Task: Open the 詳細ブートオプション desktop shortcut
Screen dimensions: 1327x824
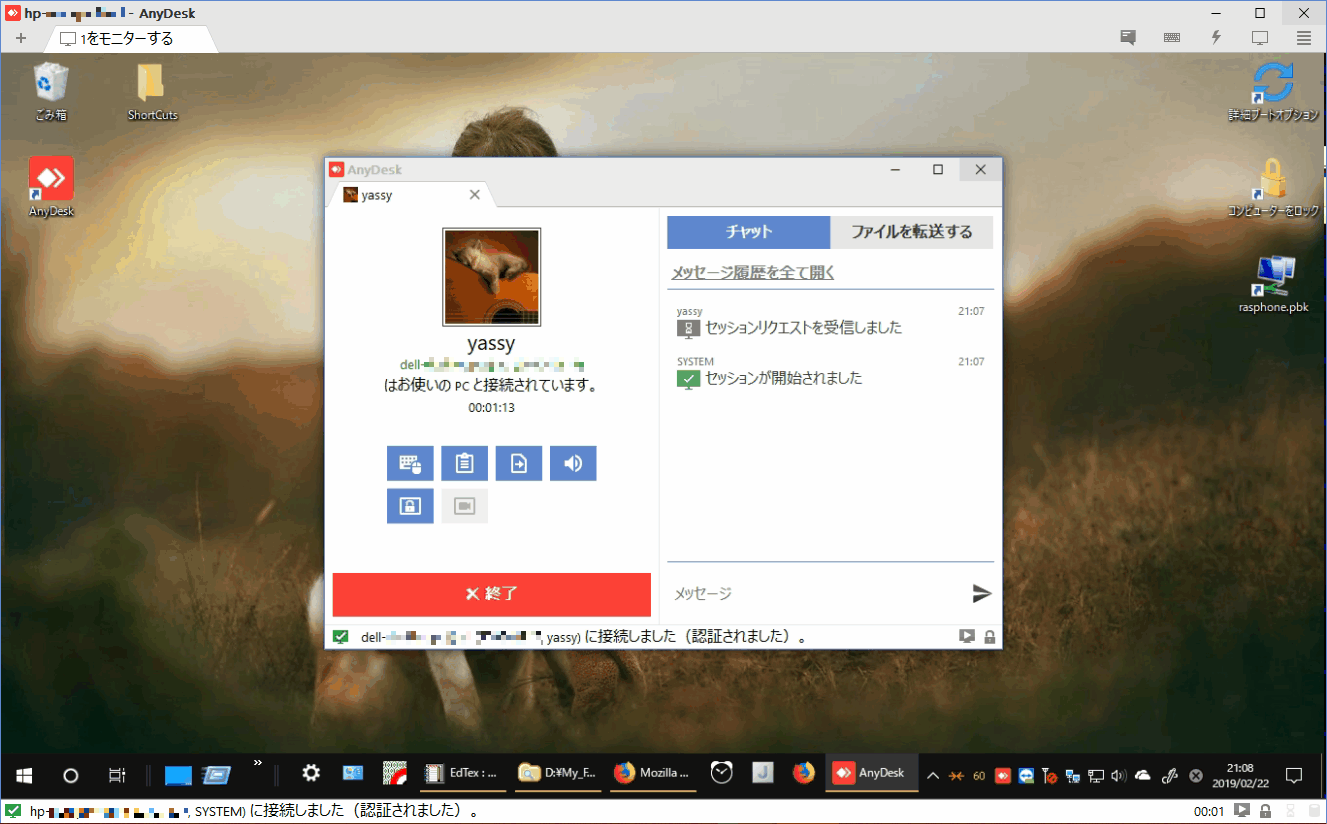Action: click(1273, 92)
